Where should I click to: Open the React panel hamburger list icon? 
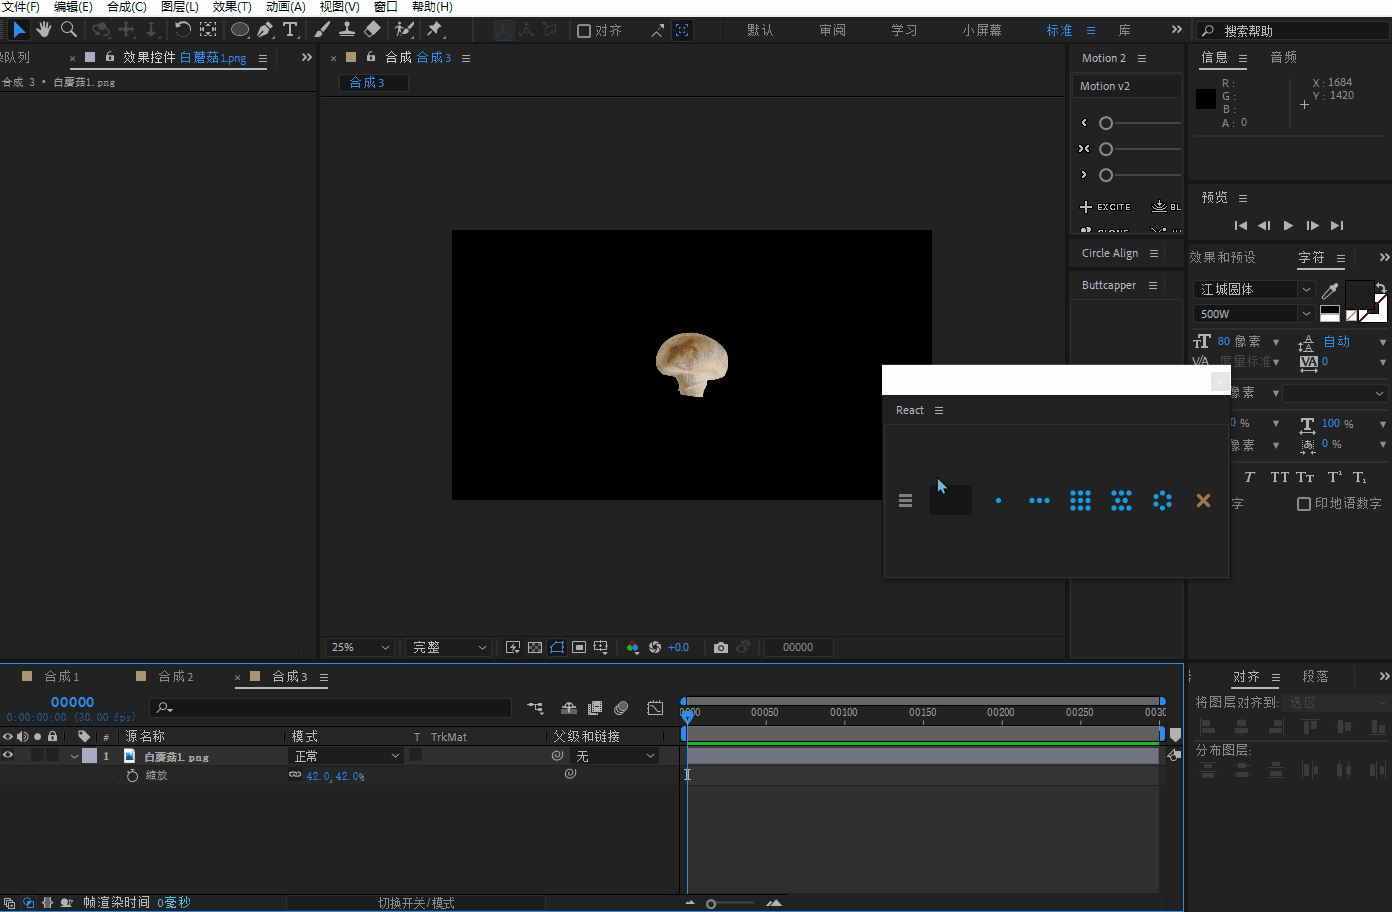tap(905, 501)
